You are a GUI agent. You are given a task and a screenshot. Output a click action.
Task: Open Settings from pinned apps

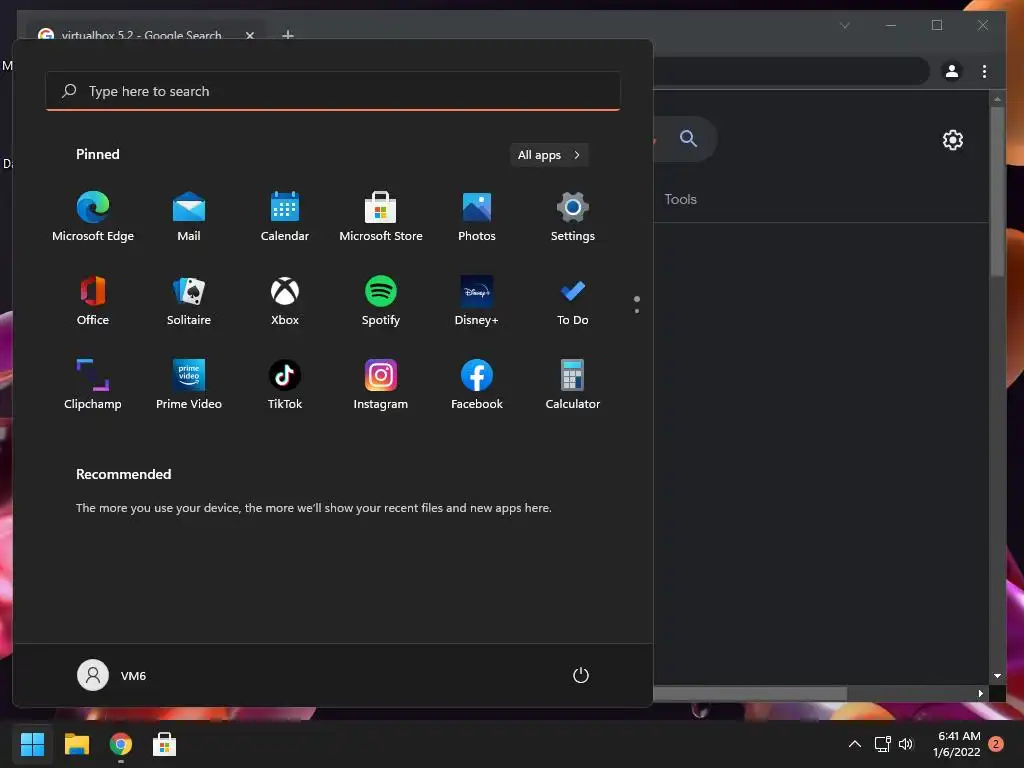(573, 217)
